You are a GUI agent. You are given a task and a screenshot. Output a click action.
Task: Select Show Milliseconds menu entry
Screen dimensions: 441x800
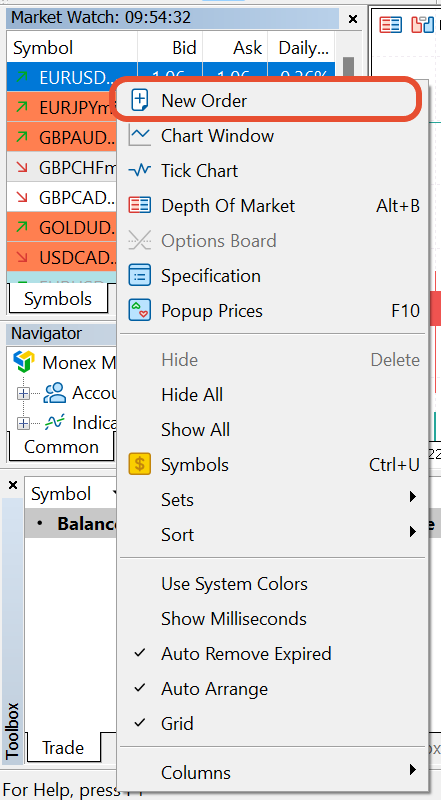[x=234, y=618]
